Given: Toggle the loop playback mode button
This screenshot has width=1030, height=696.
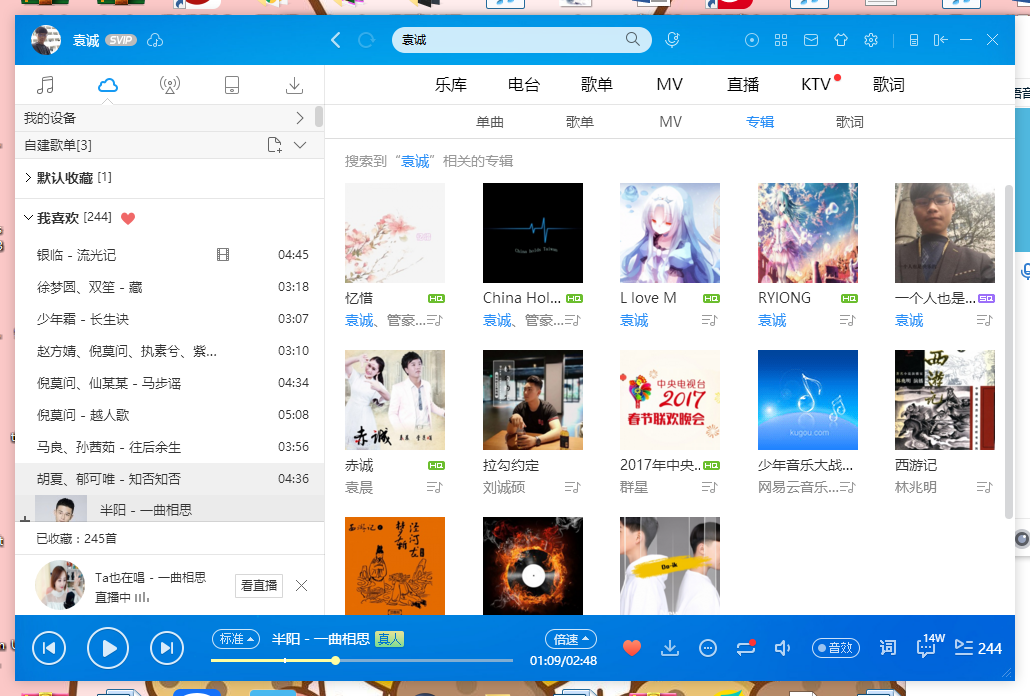Looking at the screenshot, I should coord(746,648).
